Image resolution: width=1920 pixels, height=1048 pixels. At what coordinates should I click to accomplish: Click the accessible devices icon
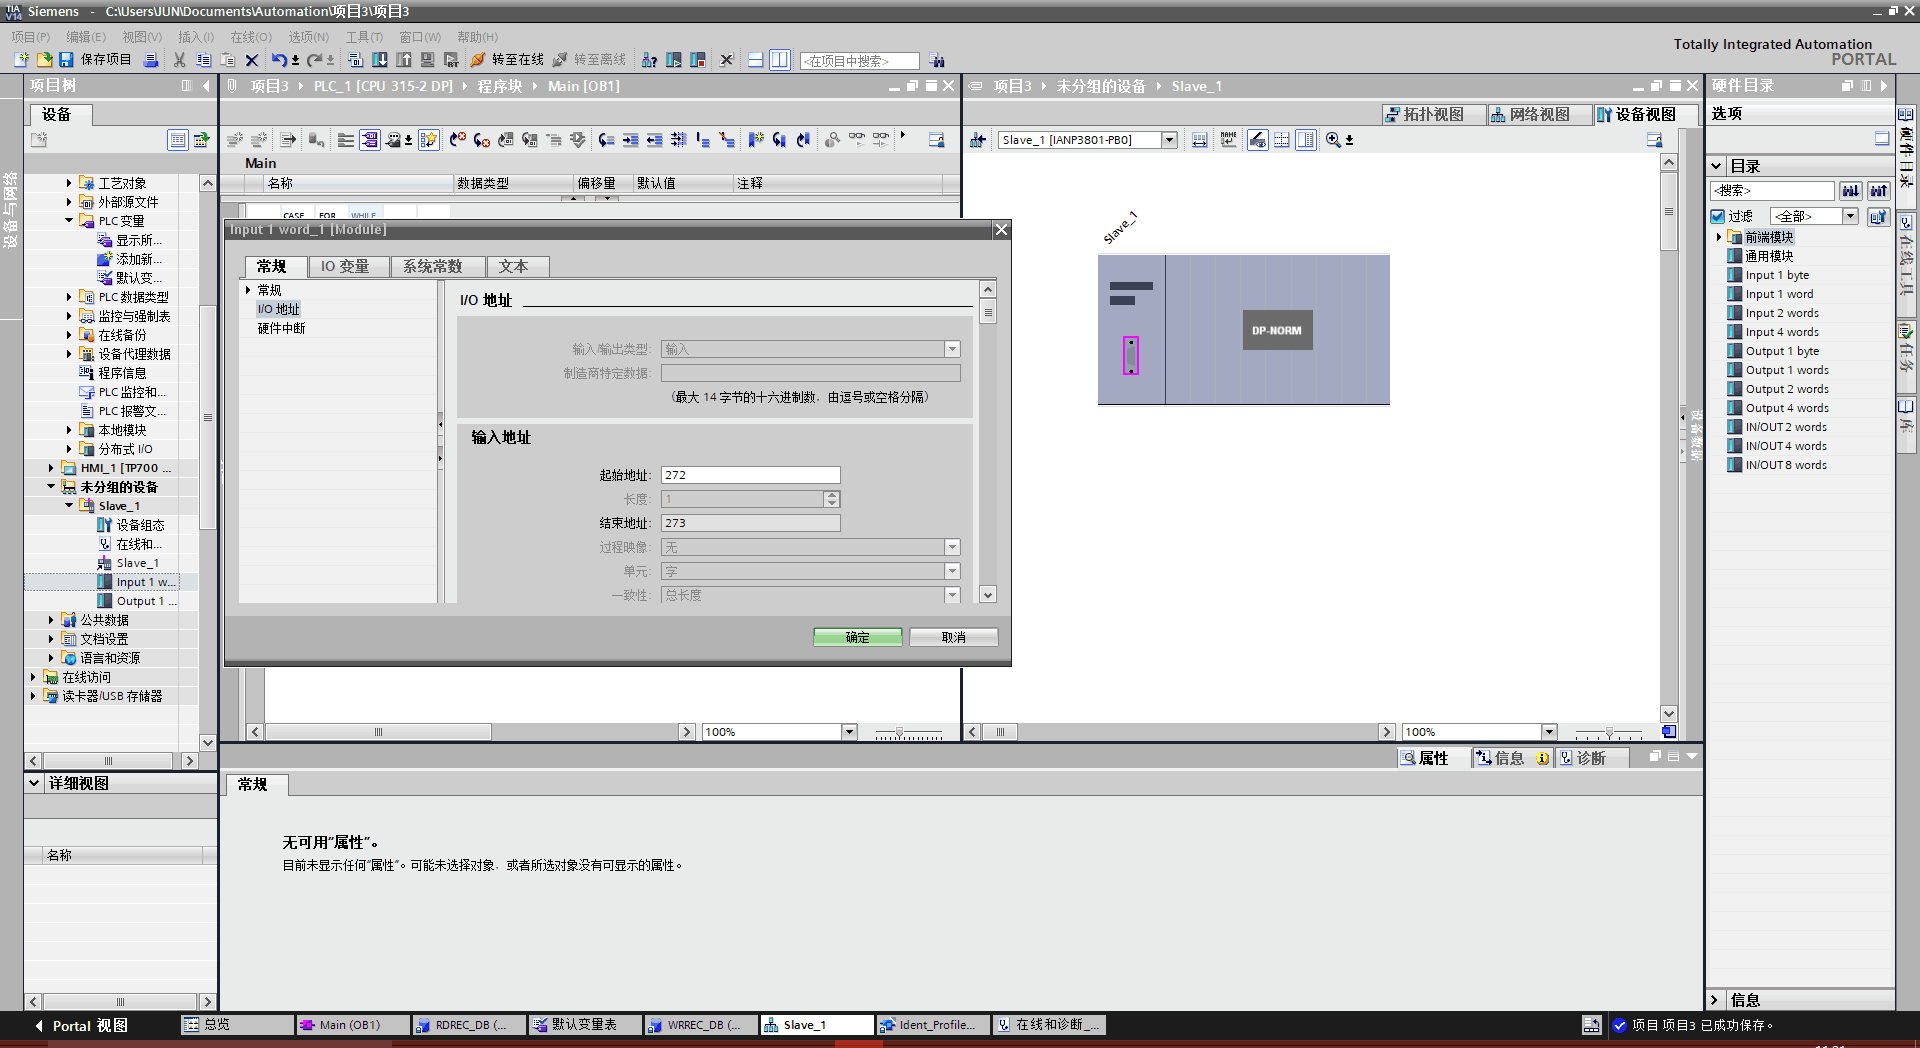tap(650, 60)
